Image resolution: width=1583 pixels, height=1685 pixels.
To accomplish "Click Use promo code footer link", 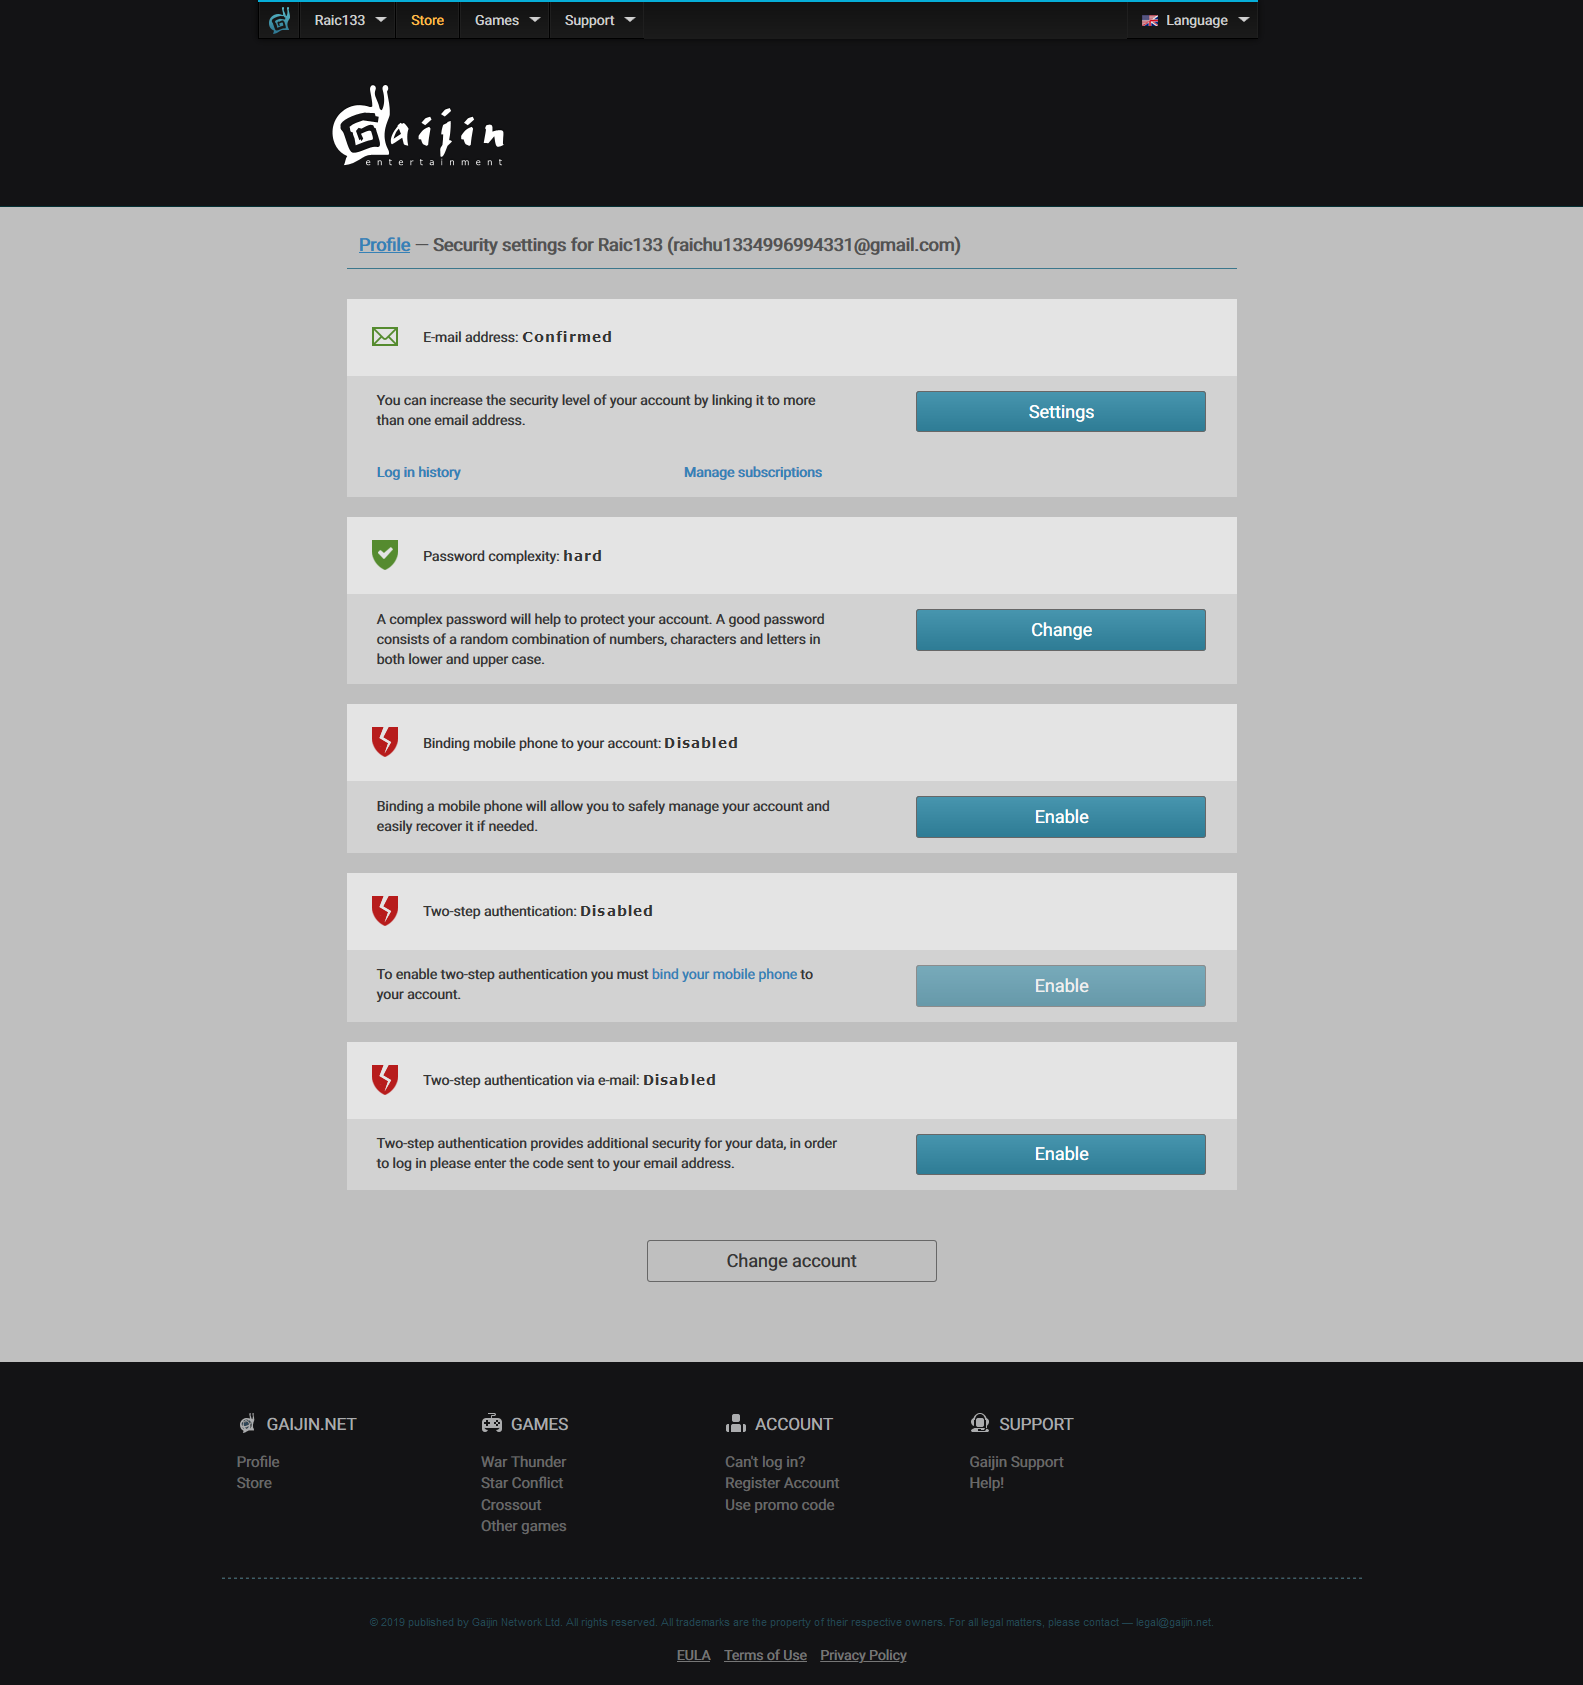I will tap(780, 1505).
